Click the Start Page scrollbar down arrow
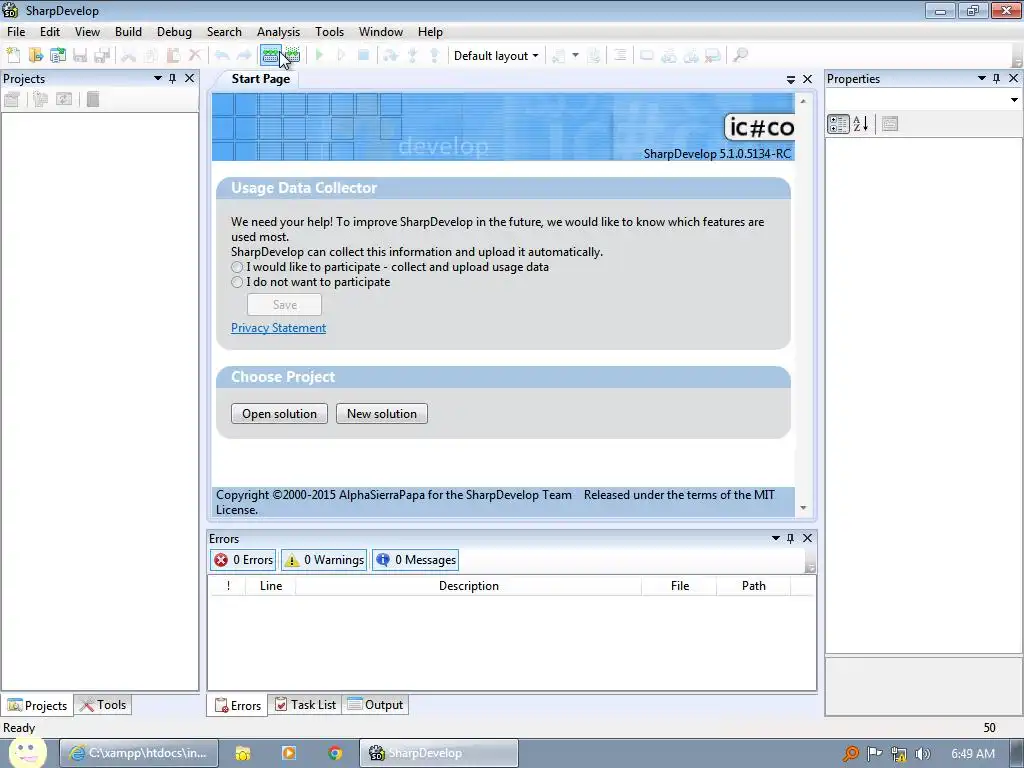Viewport: 1024px width, 768px height. click(x=803, y=507)
